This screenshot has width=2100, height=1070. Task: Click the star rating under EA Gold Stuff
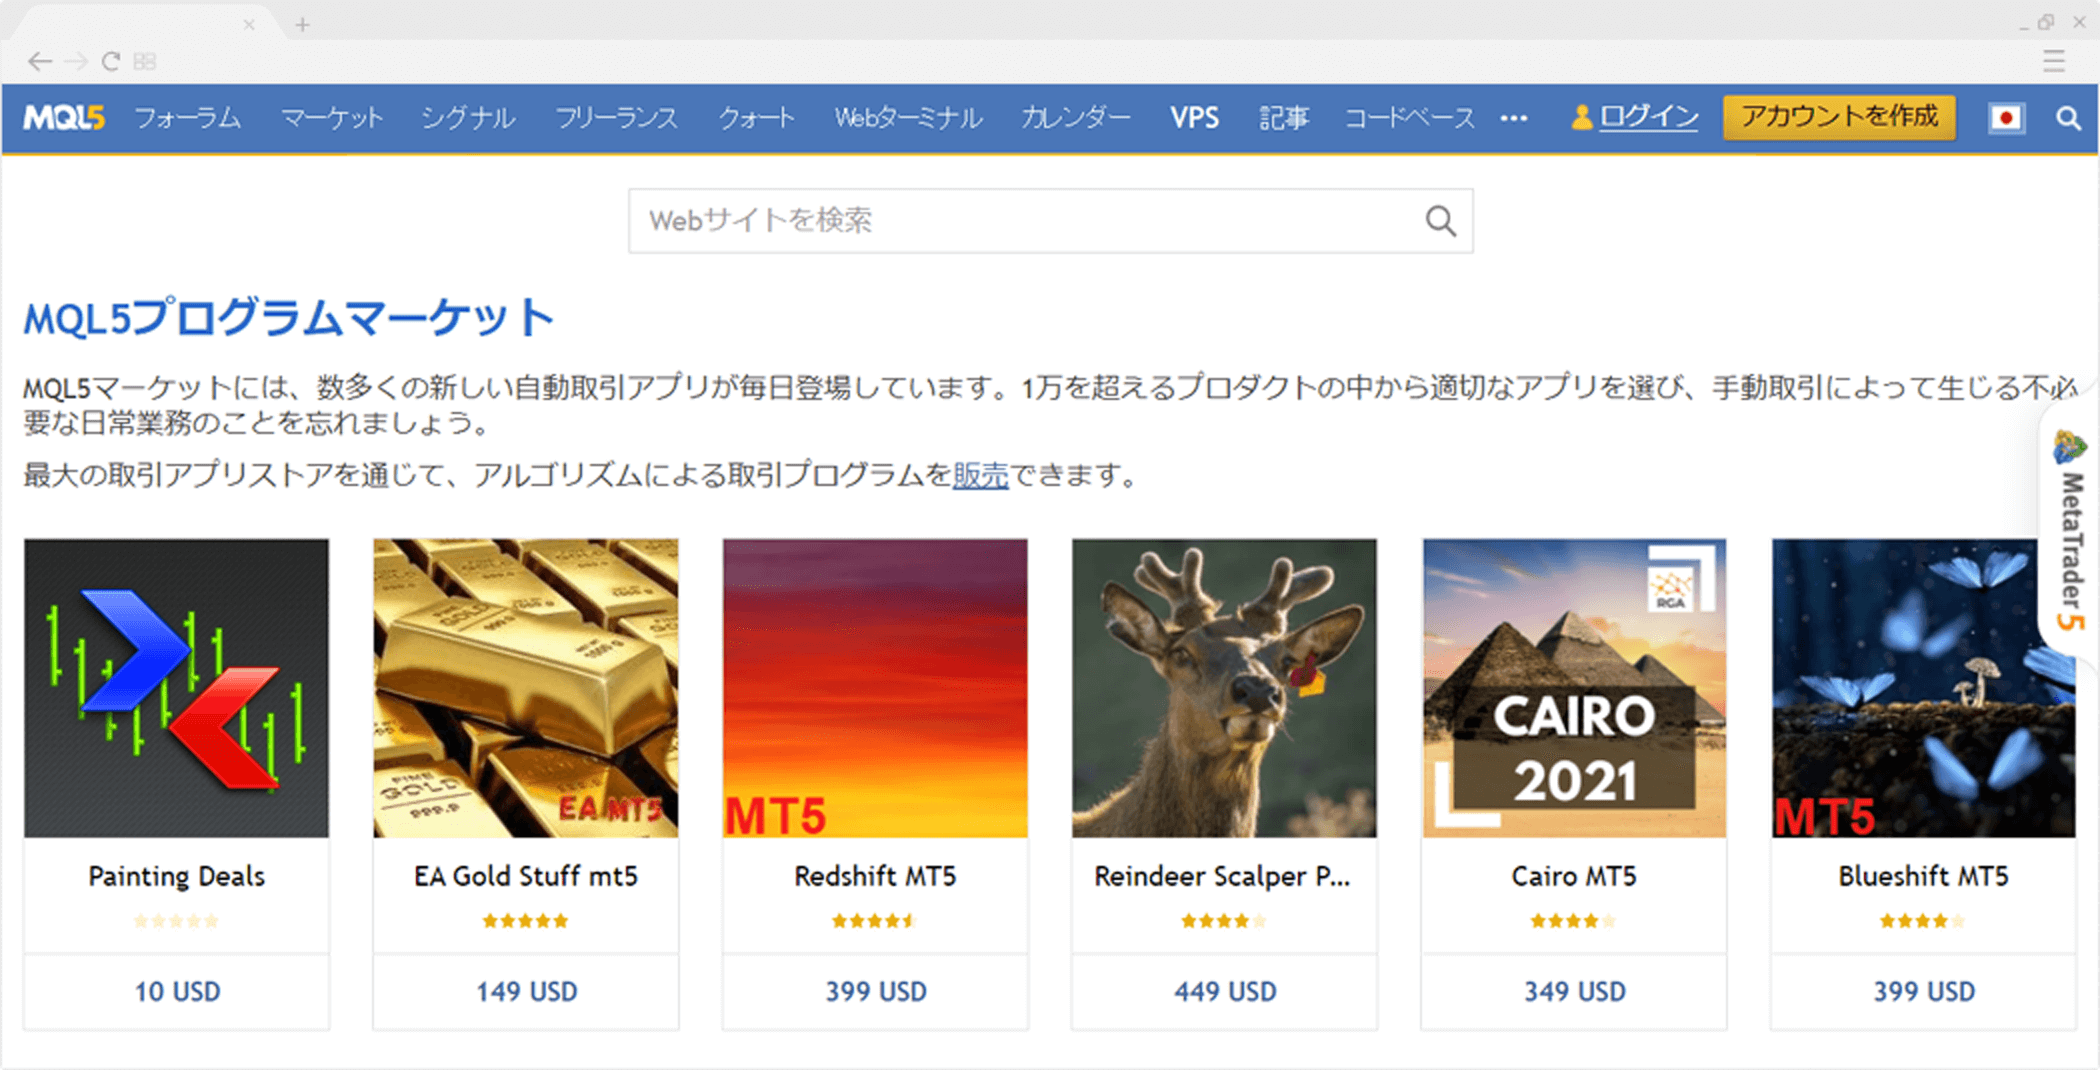coord(526,921)
